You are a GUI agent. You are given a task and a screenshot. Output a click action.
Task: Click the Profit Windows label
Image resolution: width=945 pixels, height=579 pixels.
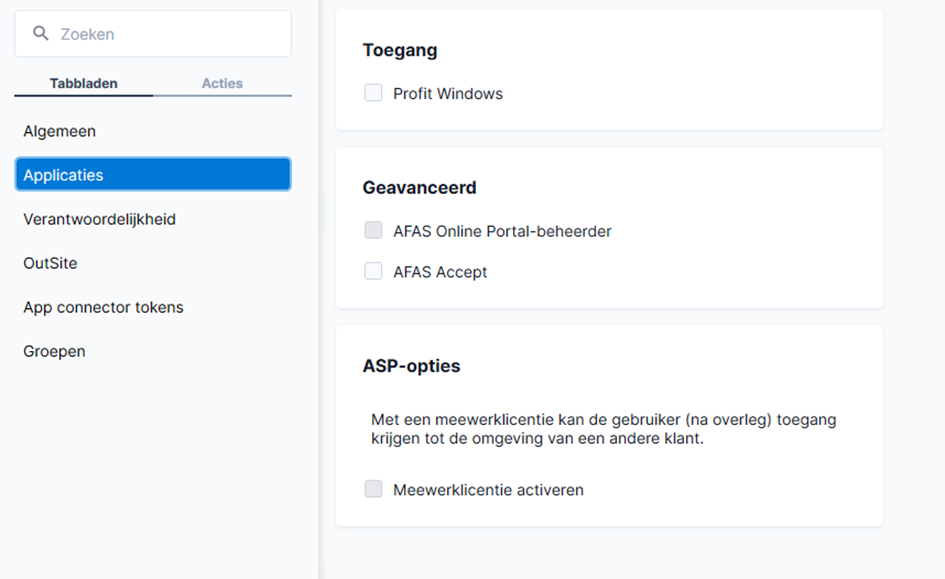(x=448, y=93)
